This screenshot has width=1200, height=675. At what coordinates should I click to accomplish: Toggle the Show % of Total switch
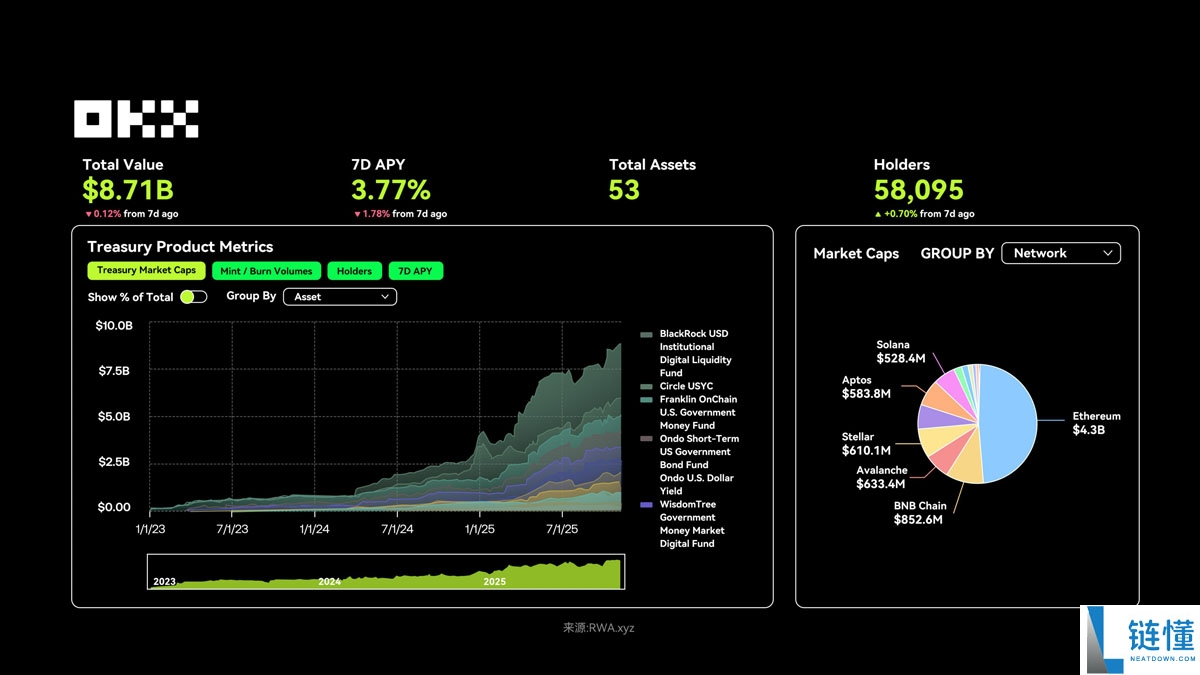coord(193,297)
